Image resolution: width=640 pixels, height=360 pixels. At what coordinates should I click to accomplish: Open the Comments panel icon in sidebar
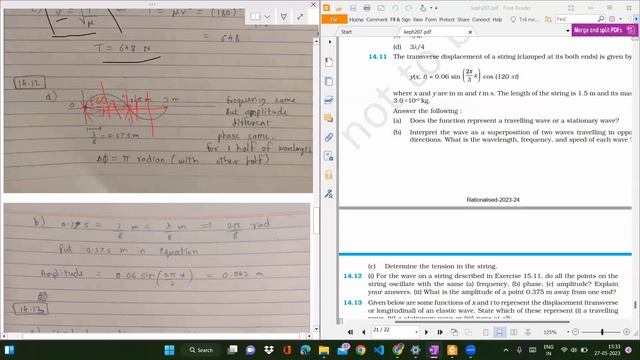click(x=329, y=118)
